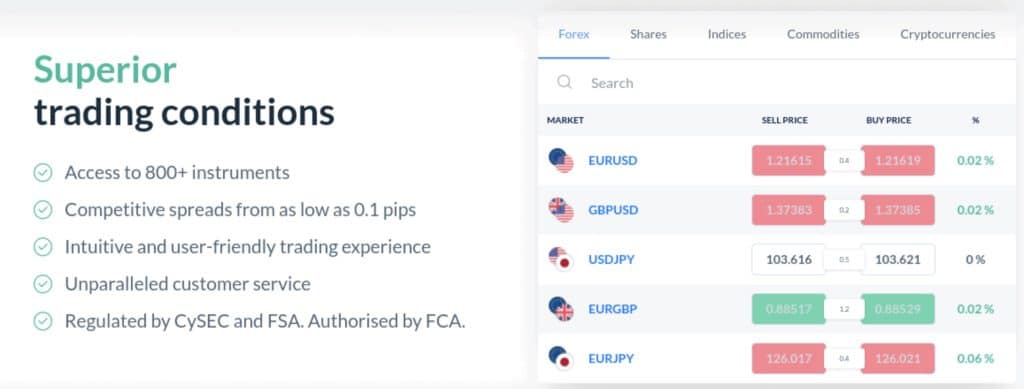Screen dimensions: 1024x389
Task: Show the Cryptocurrencies tab
Action: point(948,35)
